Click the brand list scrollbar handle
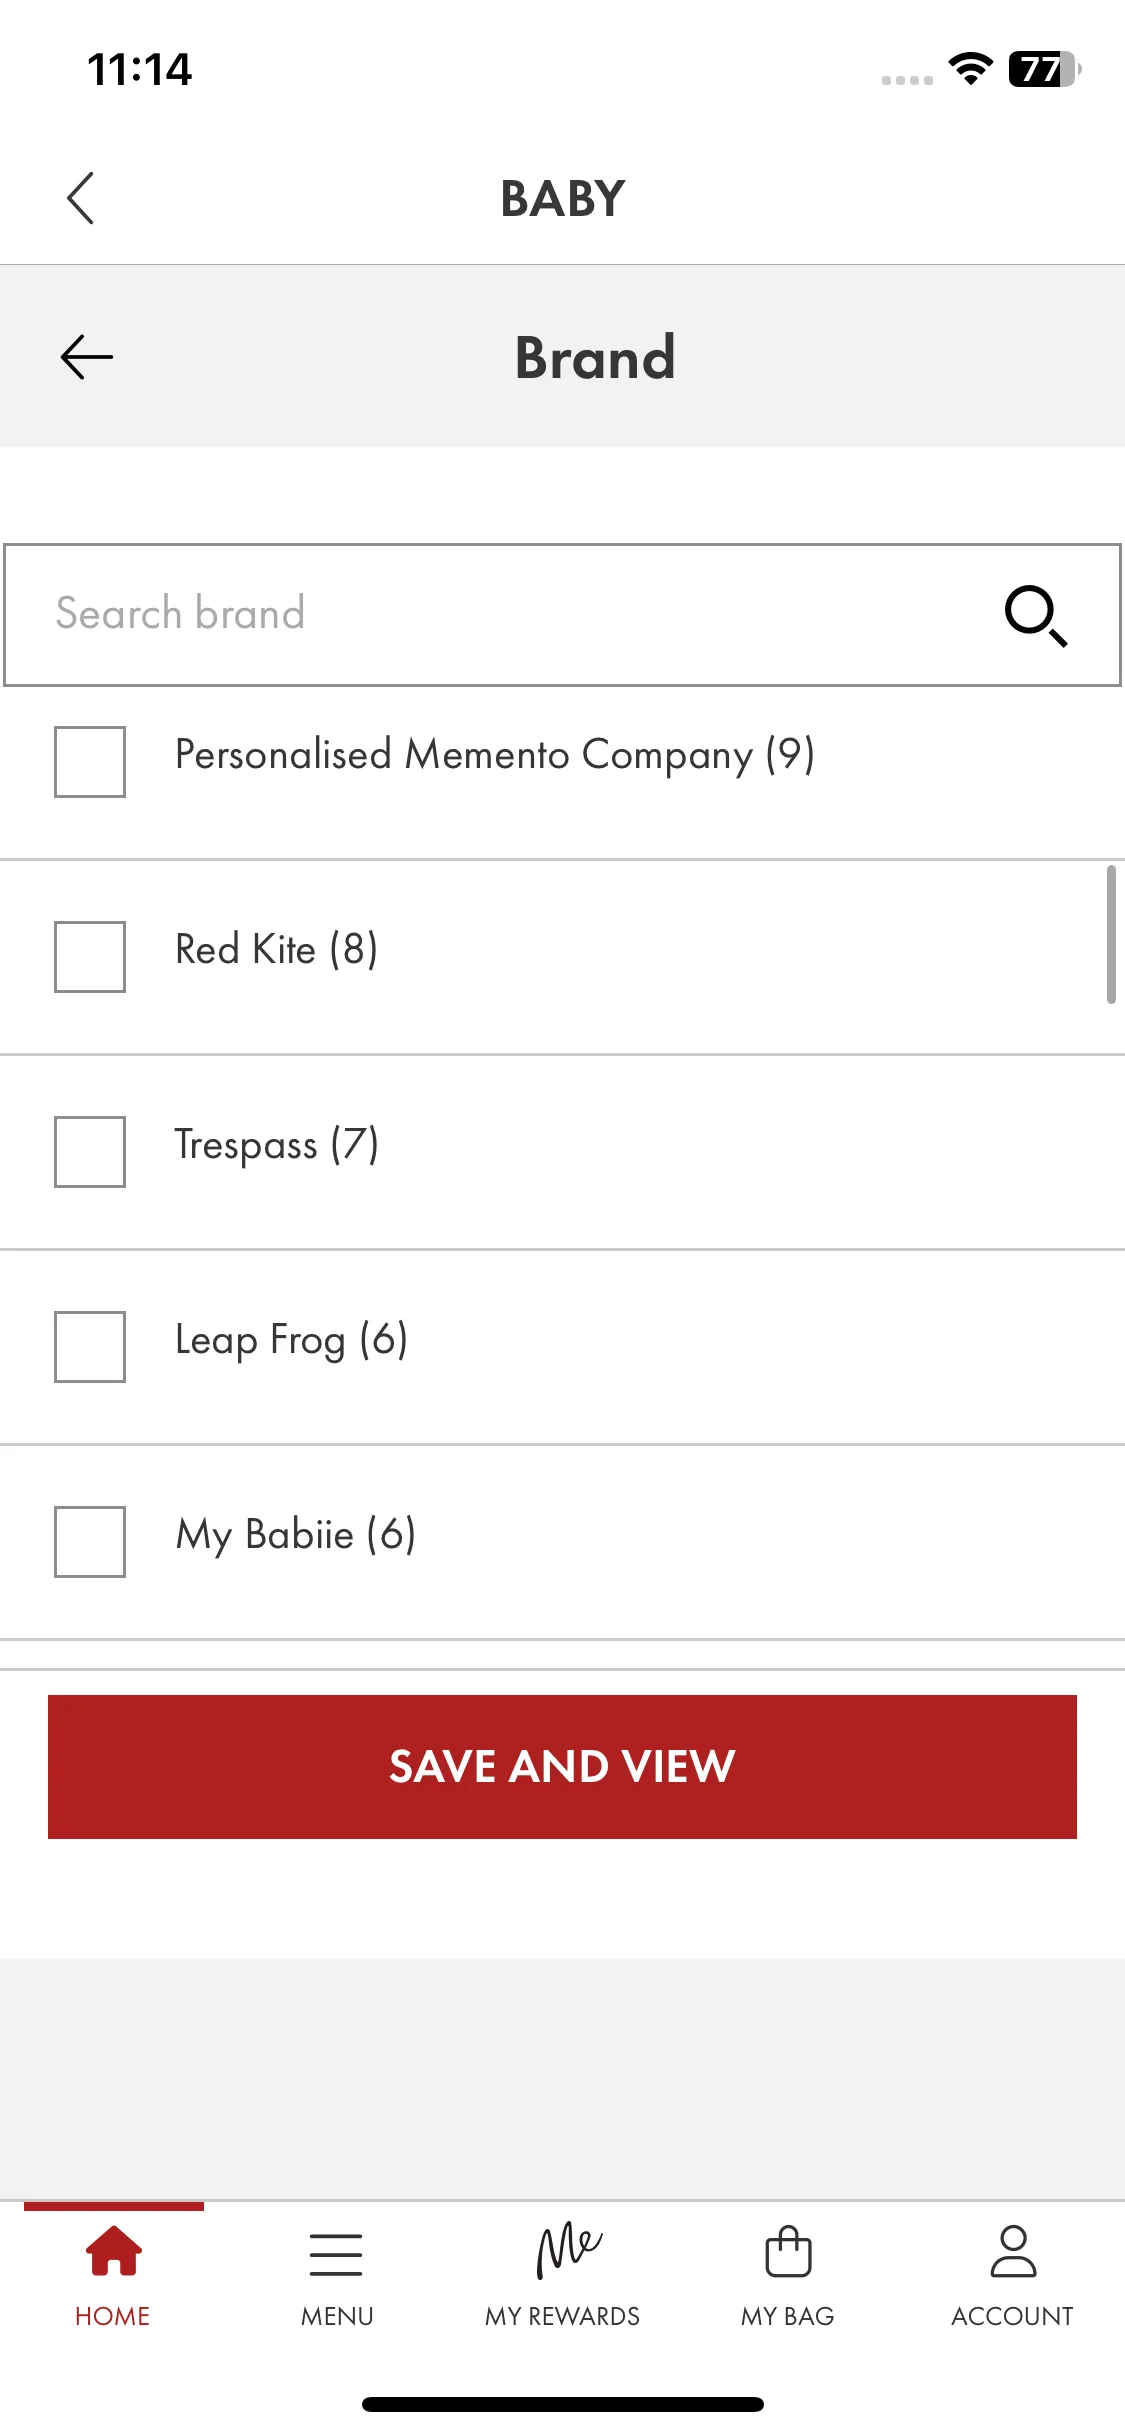Screen dimensions: 1125x2436 coord(1111,935)
